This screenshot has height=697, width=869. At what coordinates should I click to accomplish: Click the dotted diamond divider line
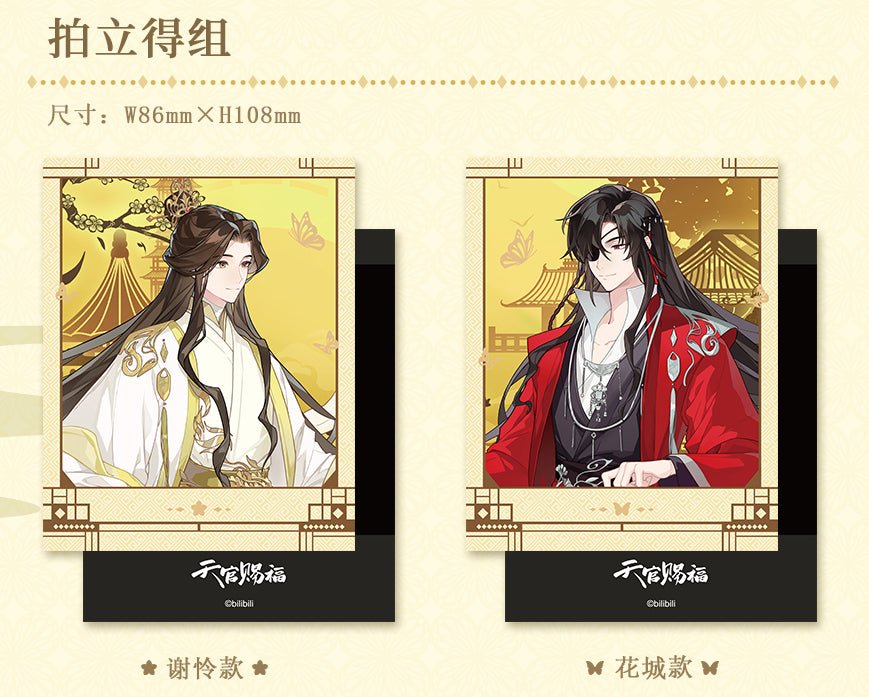point(433,82)
